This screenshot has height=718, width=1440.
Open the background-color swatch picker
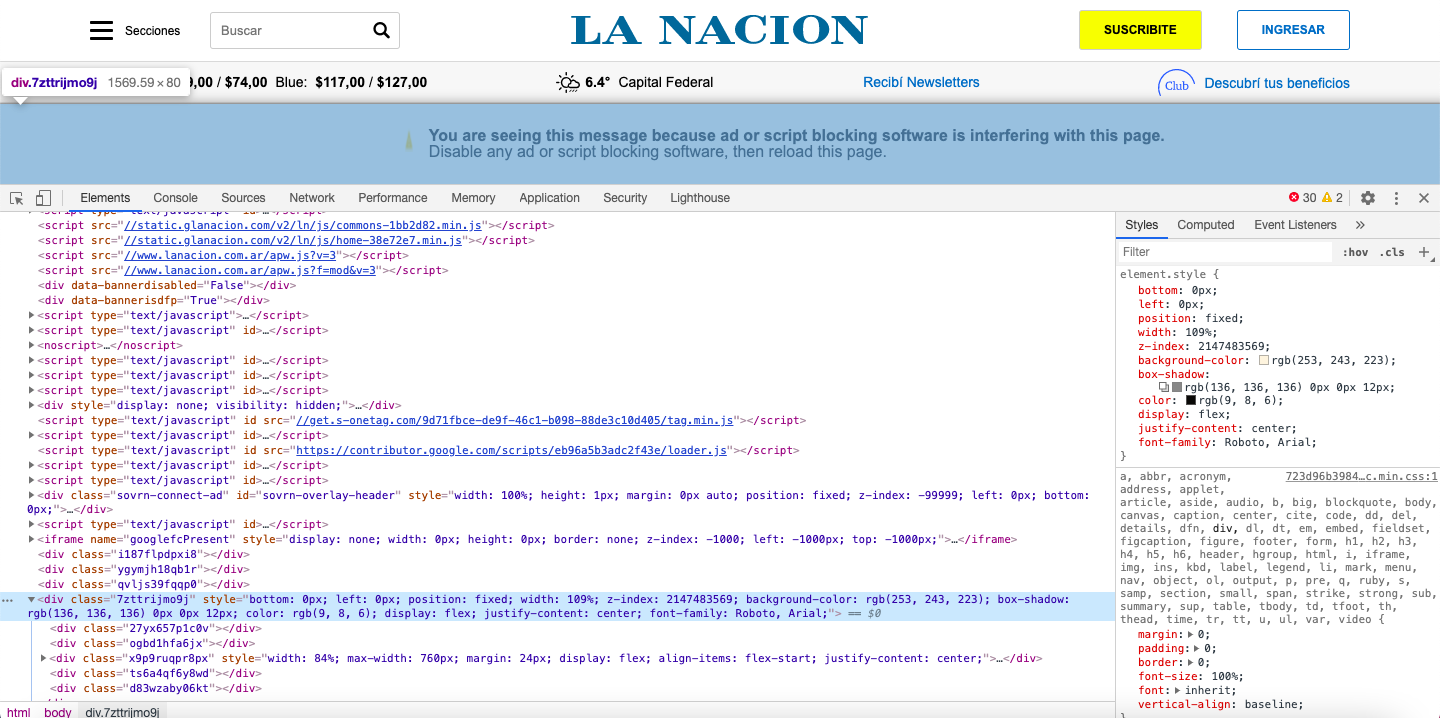pyautogui.click(x=1264, y=360)
